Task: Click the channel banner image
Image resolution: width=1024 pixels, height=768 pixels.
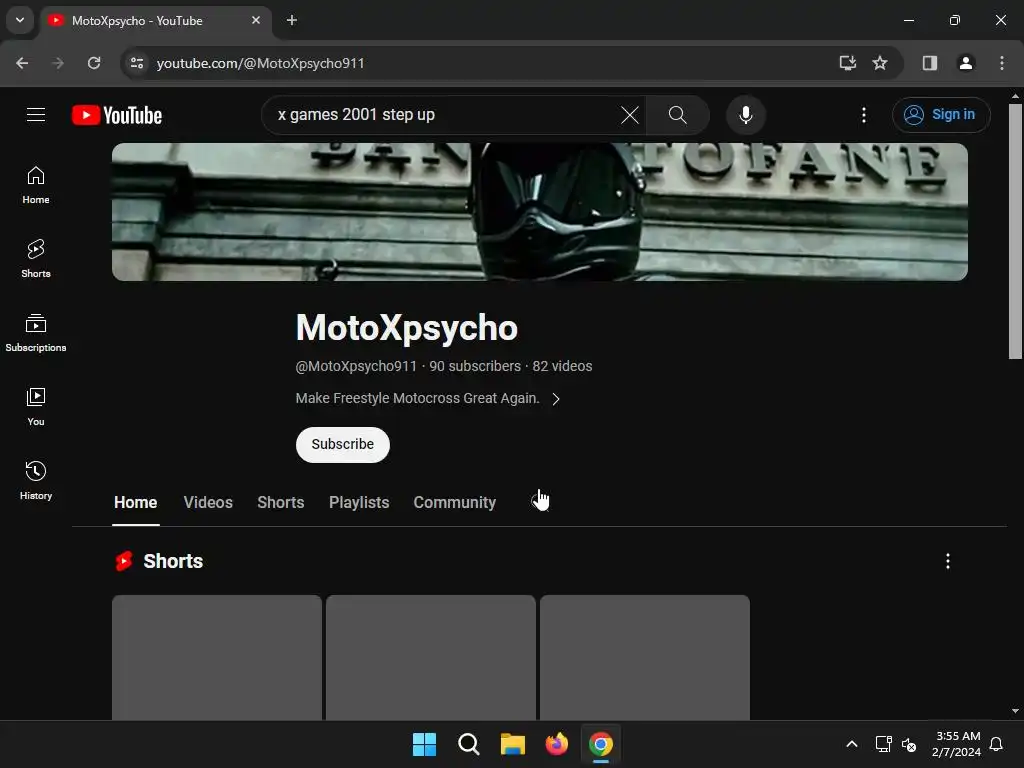Action: point(539,212)
